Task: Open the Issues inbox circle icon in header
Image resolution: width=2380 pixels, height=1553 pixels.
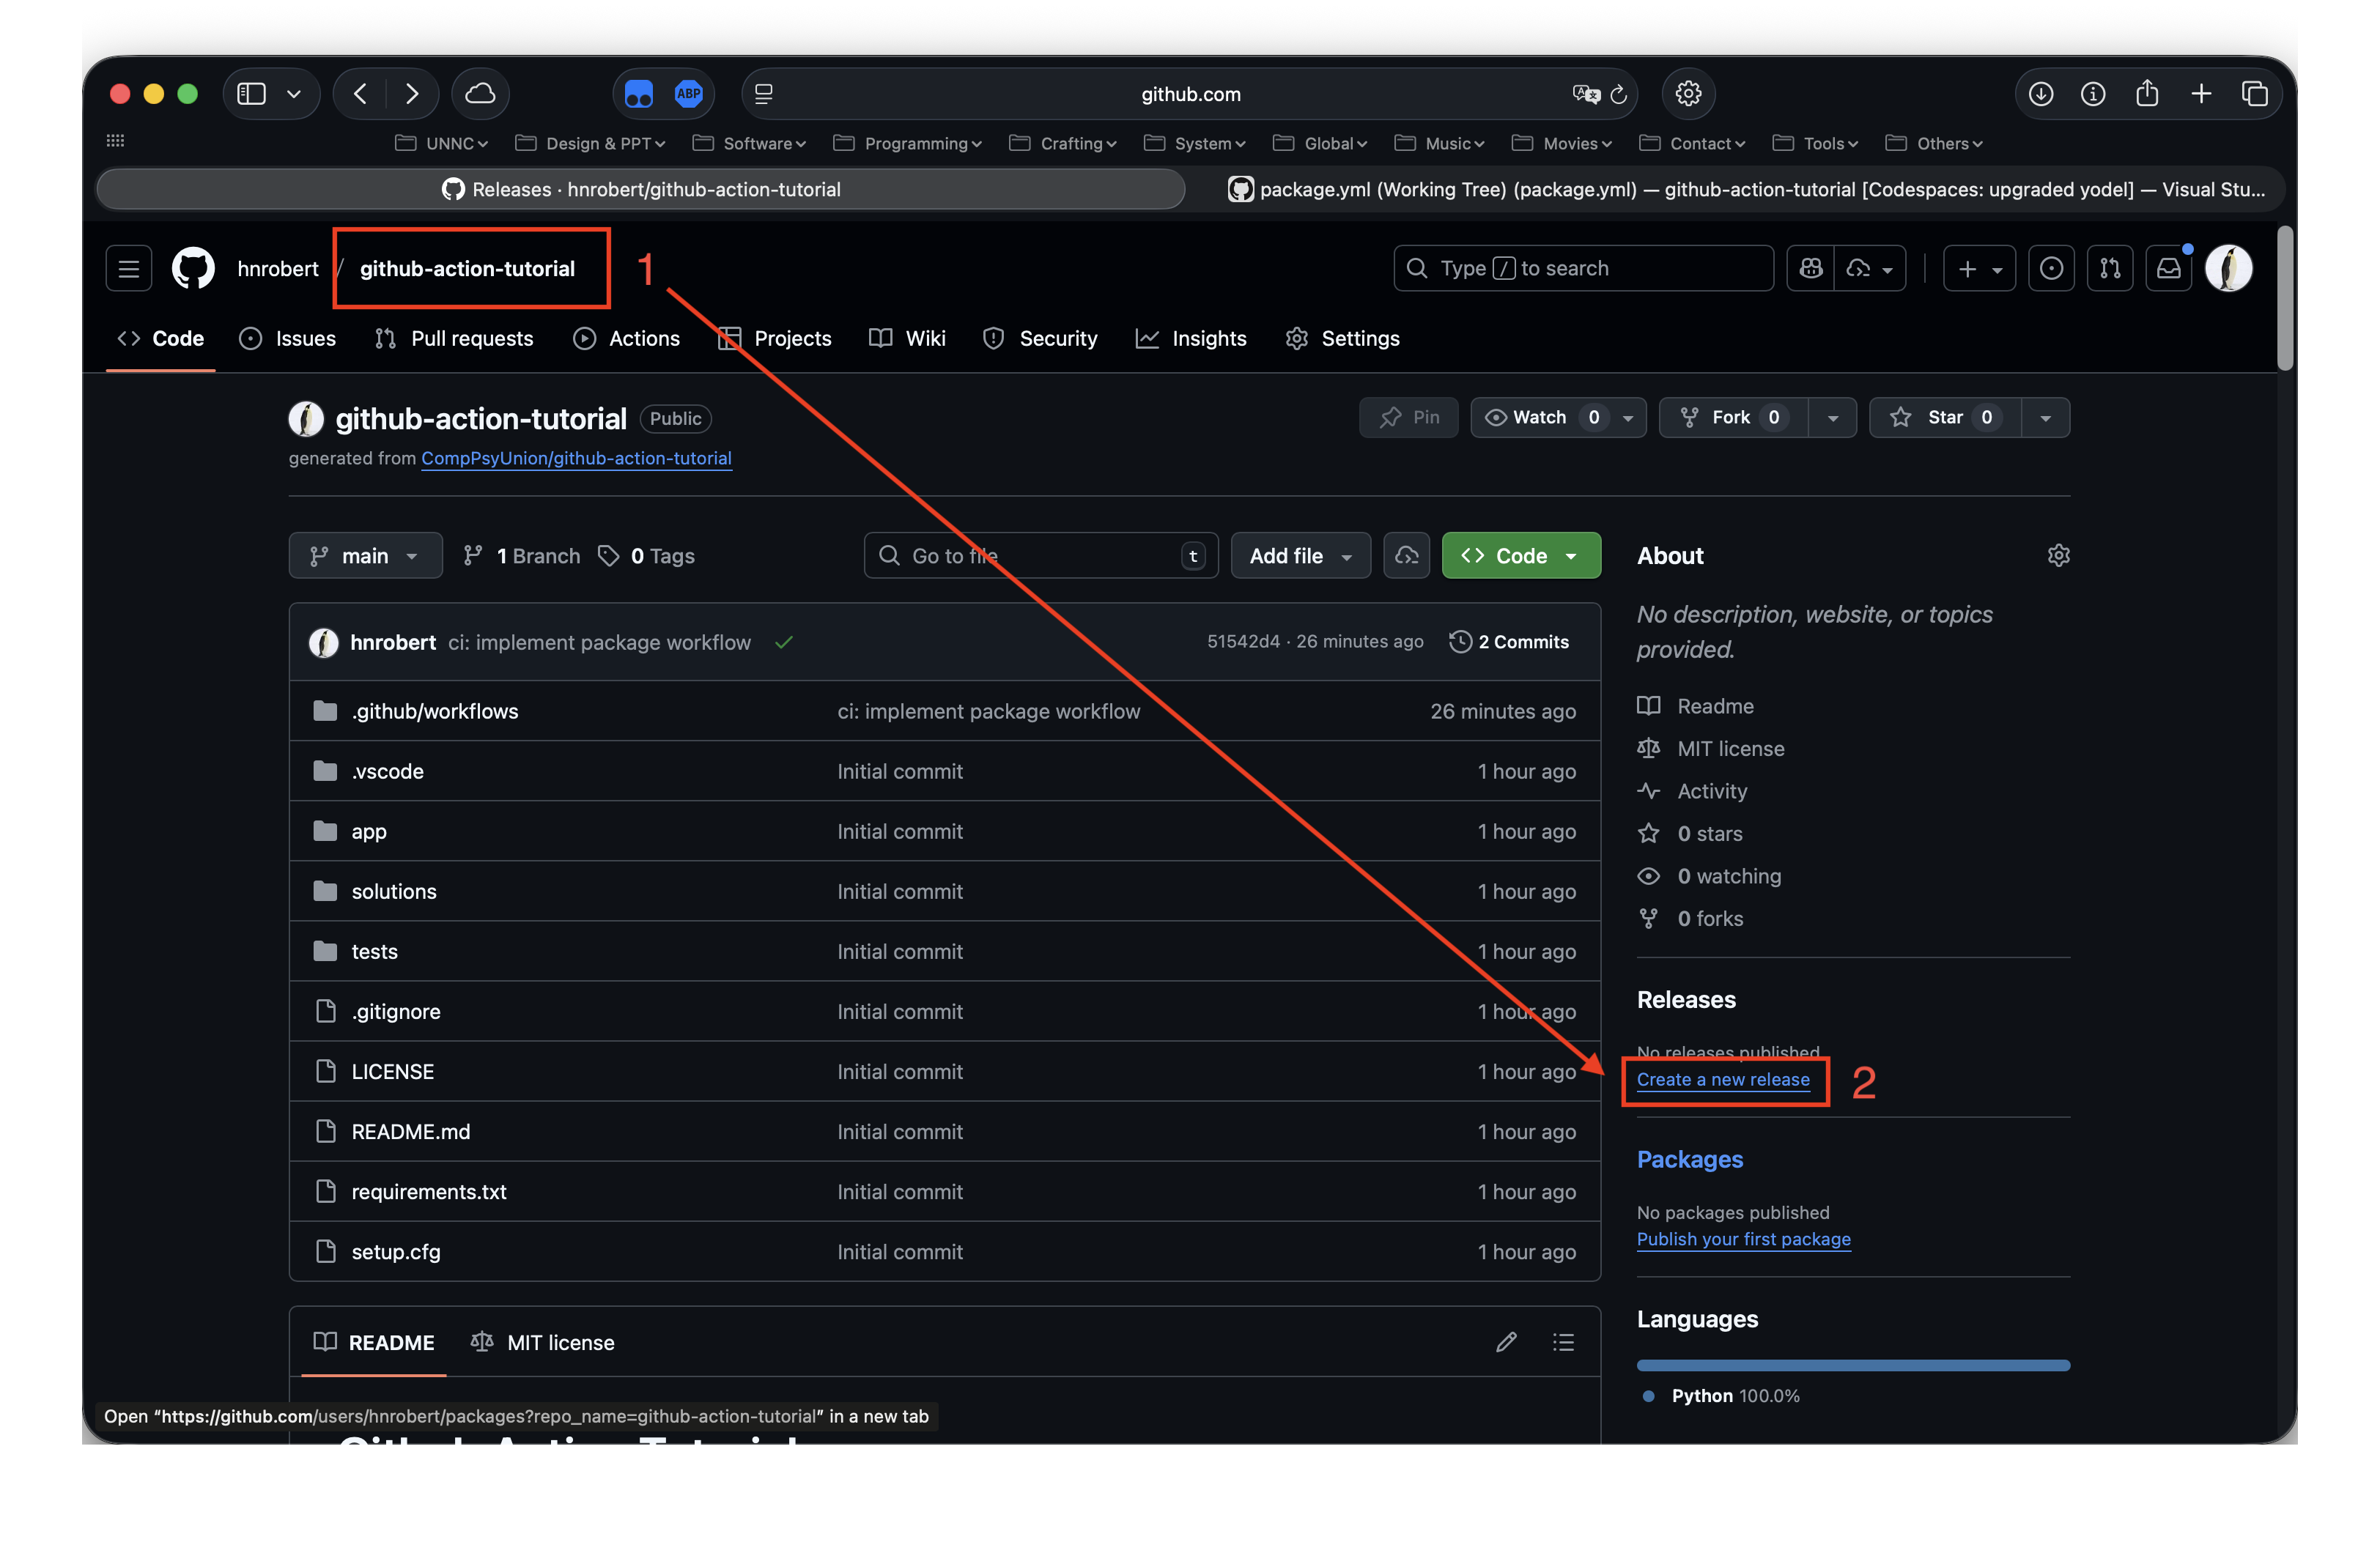Action: (2050, 268)
